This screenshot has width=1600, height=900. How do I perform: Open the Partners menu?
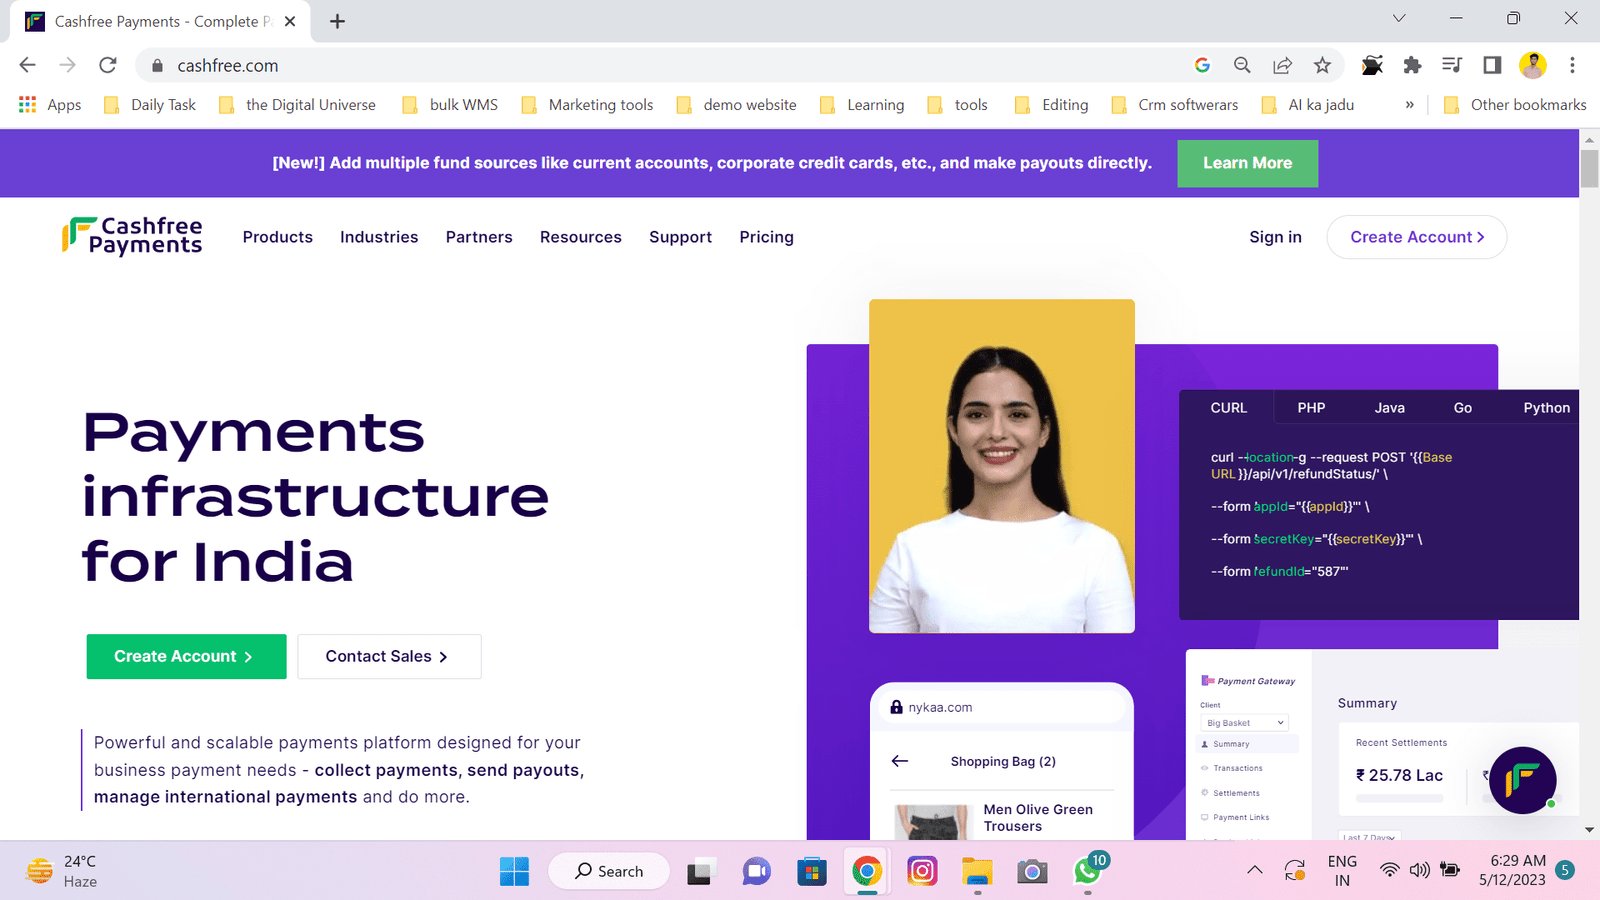coord(479,237)
